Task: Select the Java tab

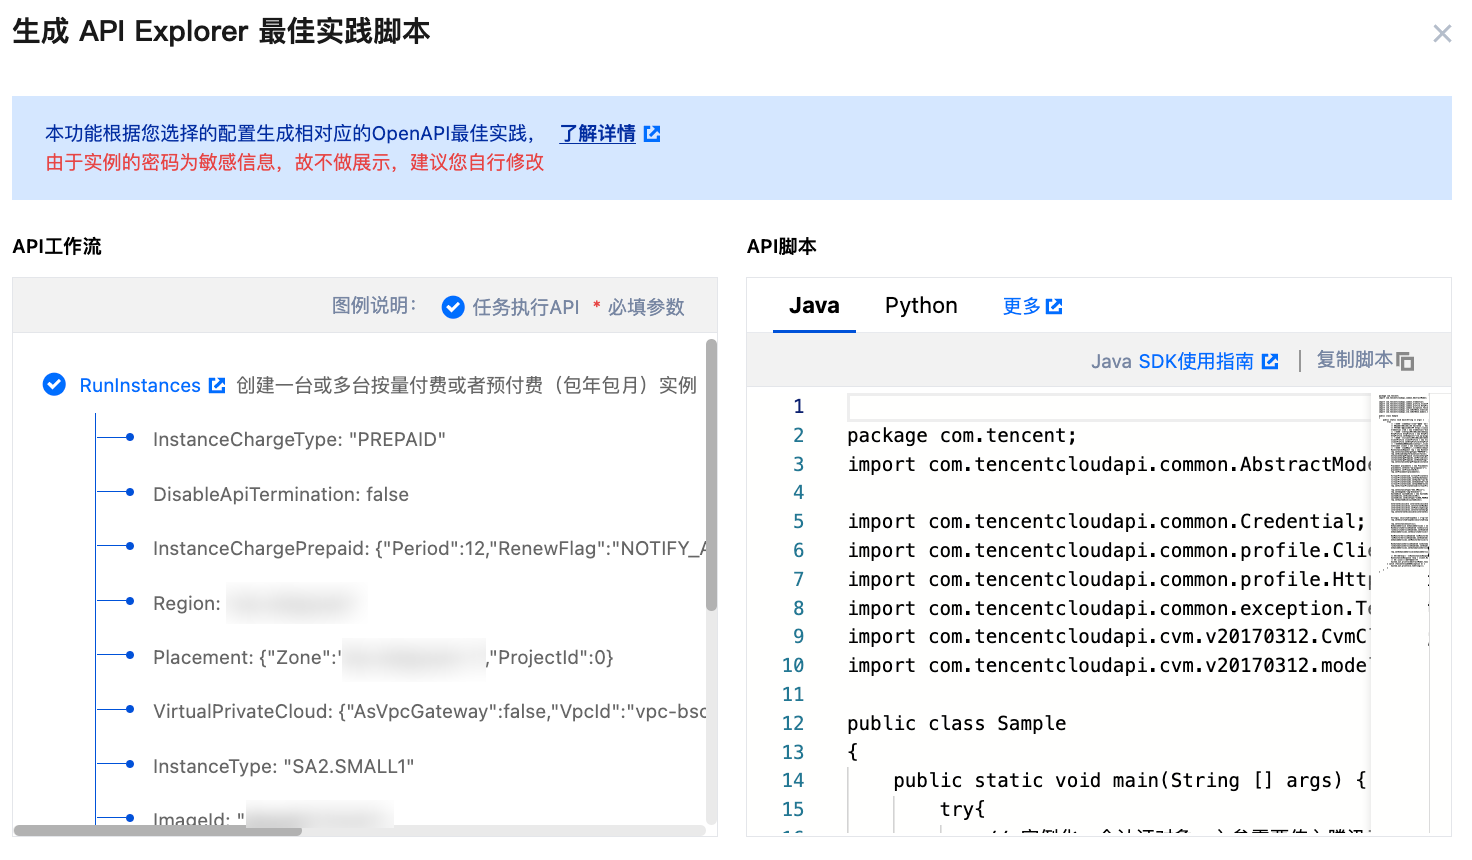Action: pos(814,305)
